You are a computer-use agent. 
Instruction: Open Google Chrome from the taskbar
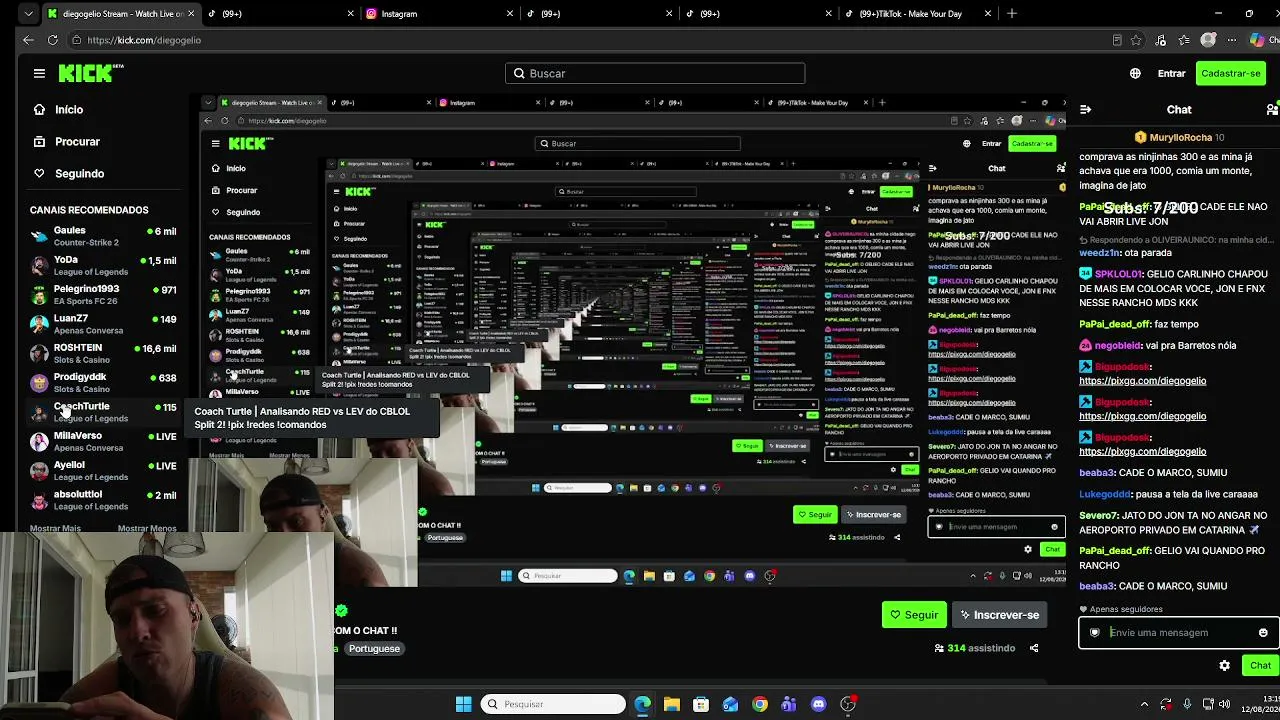760,704
